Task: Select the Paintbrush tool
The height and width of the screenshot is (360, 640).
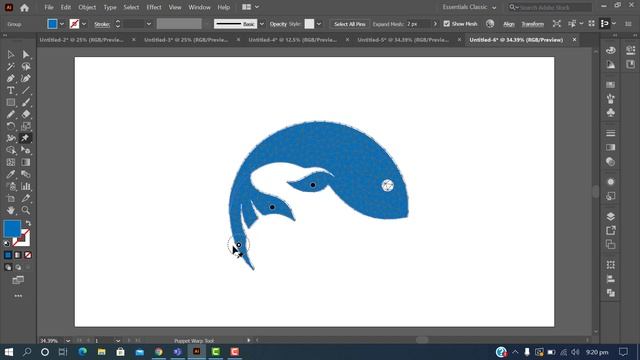Action: point(26,102)
